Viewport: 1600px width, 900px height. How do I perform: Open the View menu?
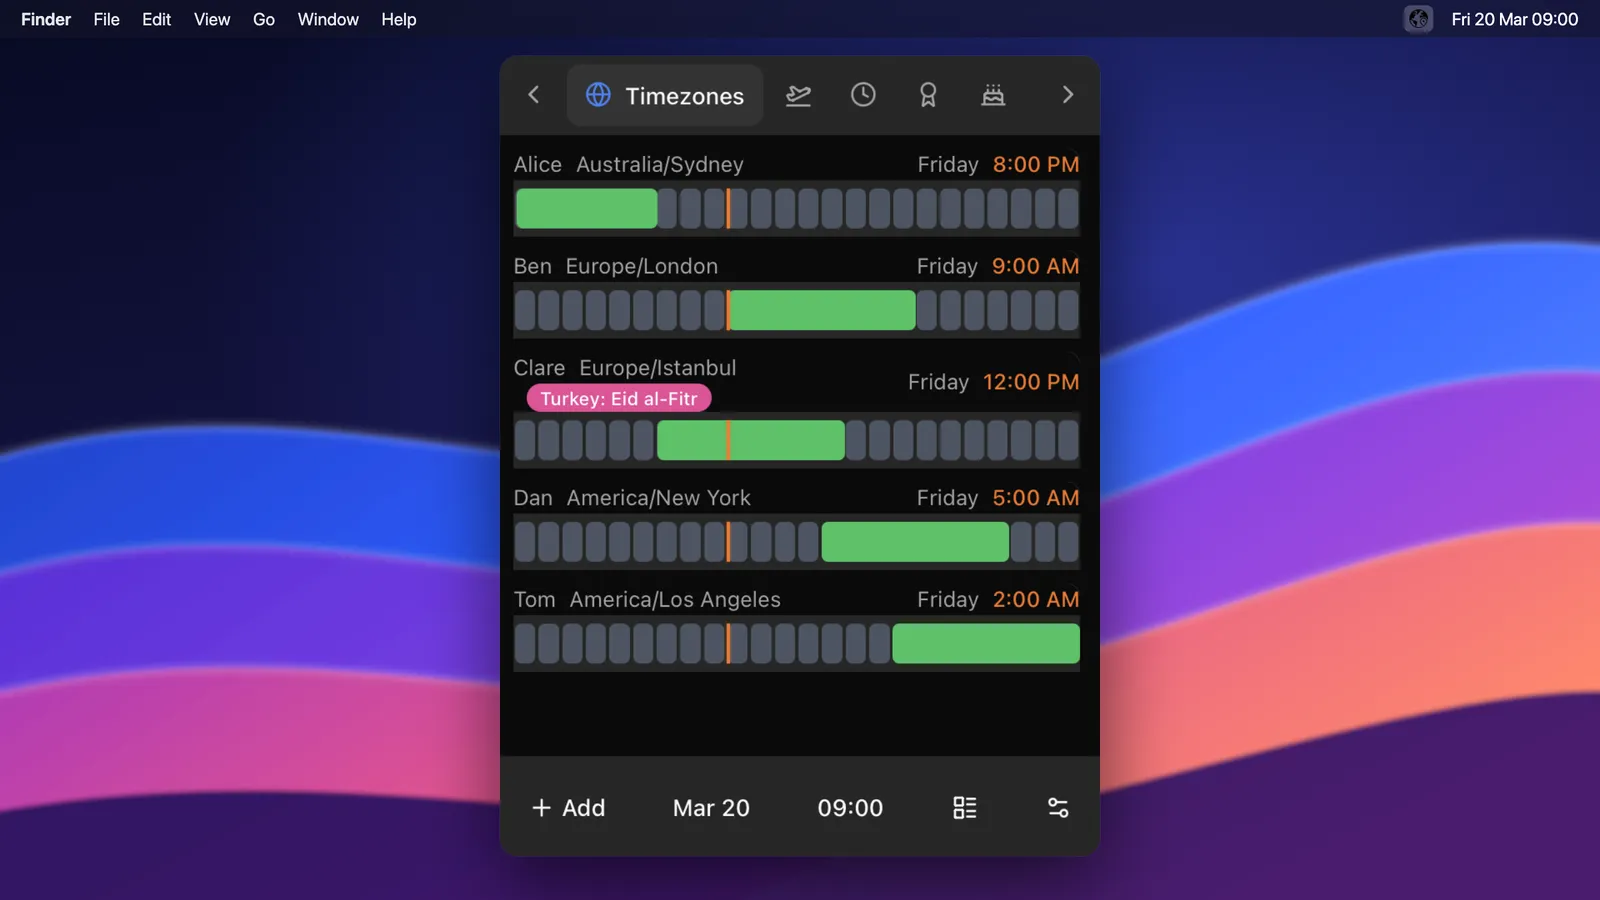point(212,19)
